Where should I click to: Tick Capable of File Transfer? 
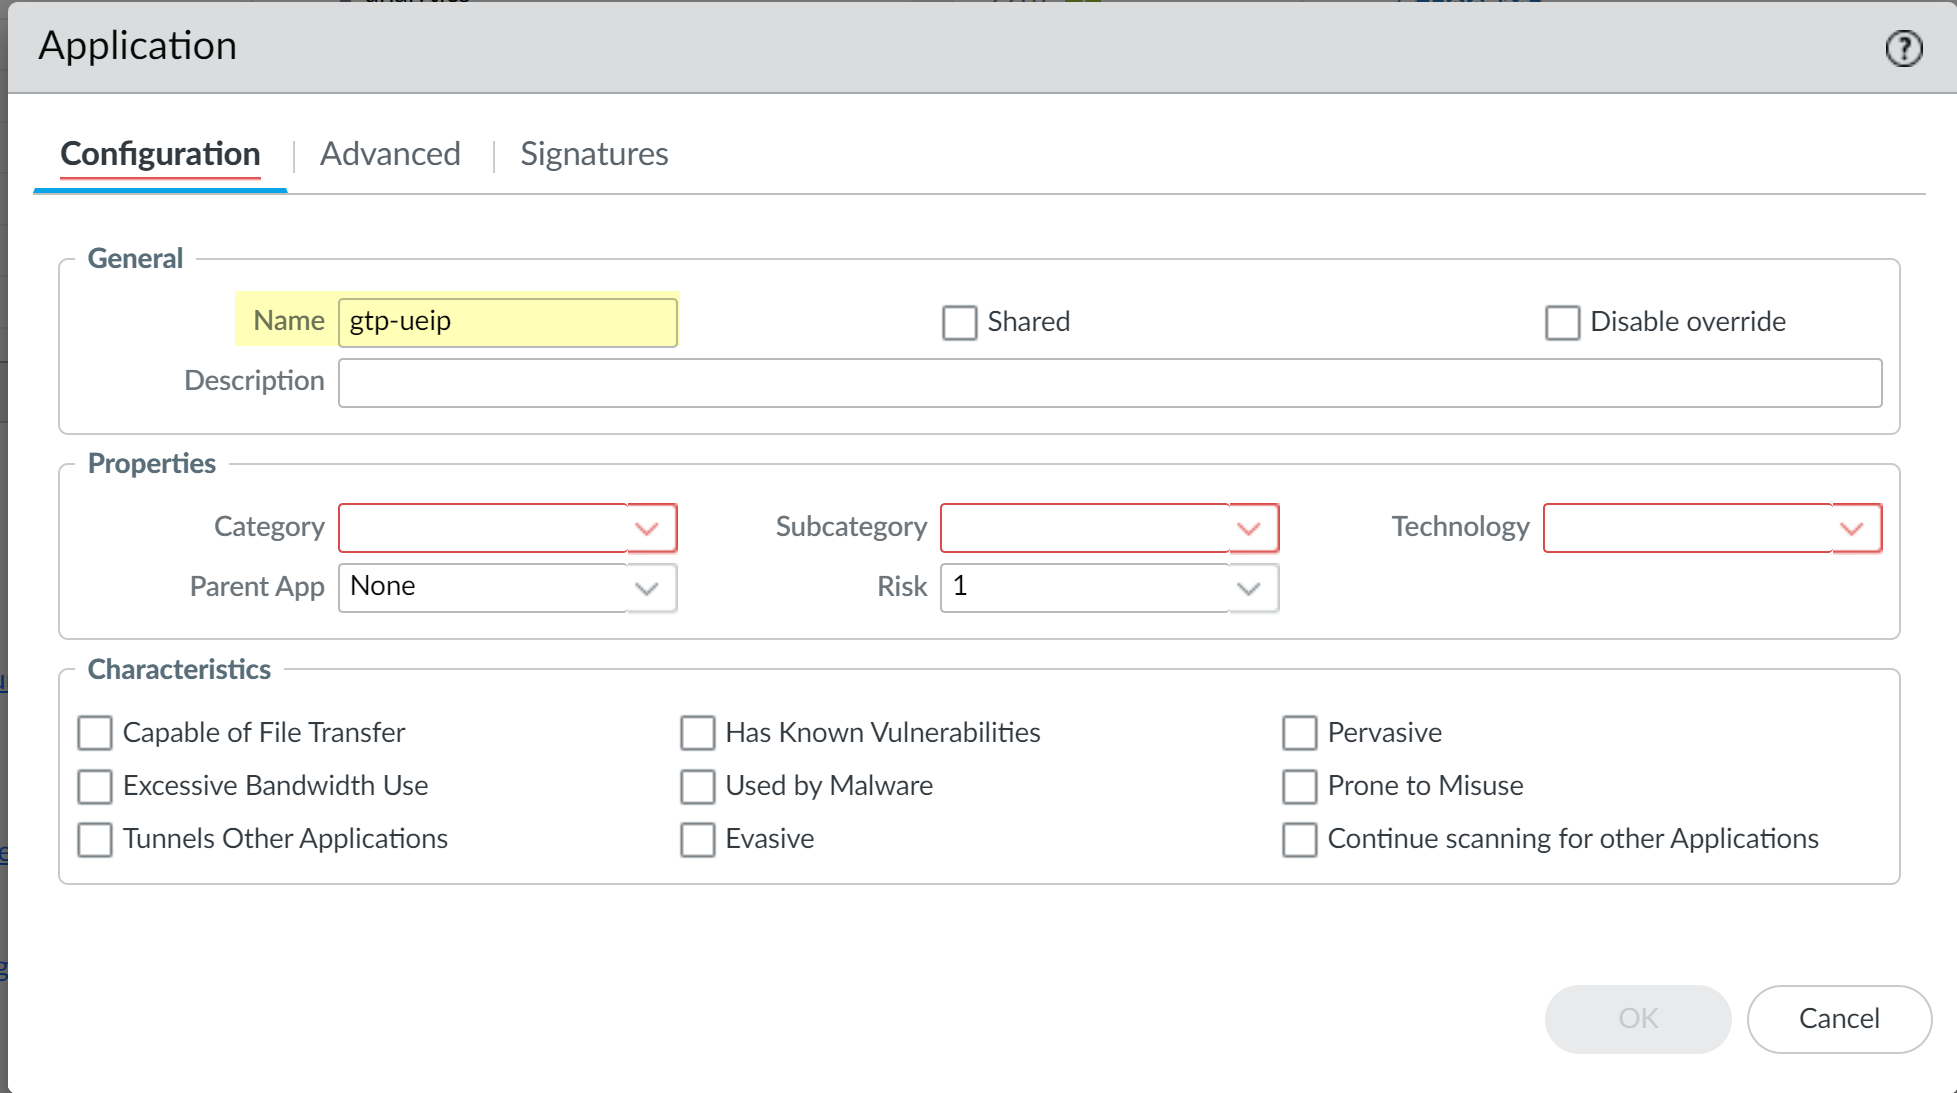(x=95, y=733)
